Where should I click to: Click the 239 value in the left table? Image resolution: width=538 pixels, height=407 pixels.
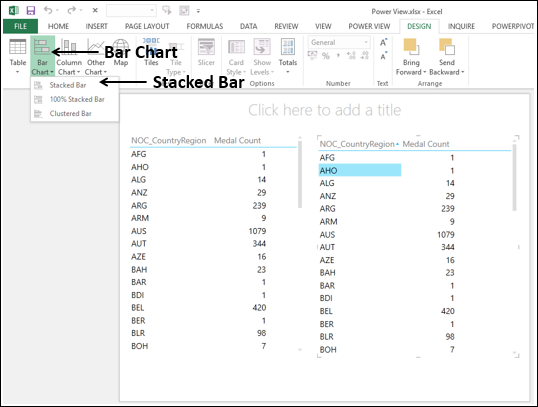coord(259,206)
